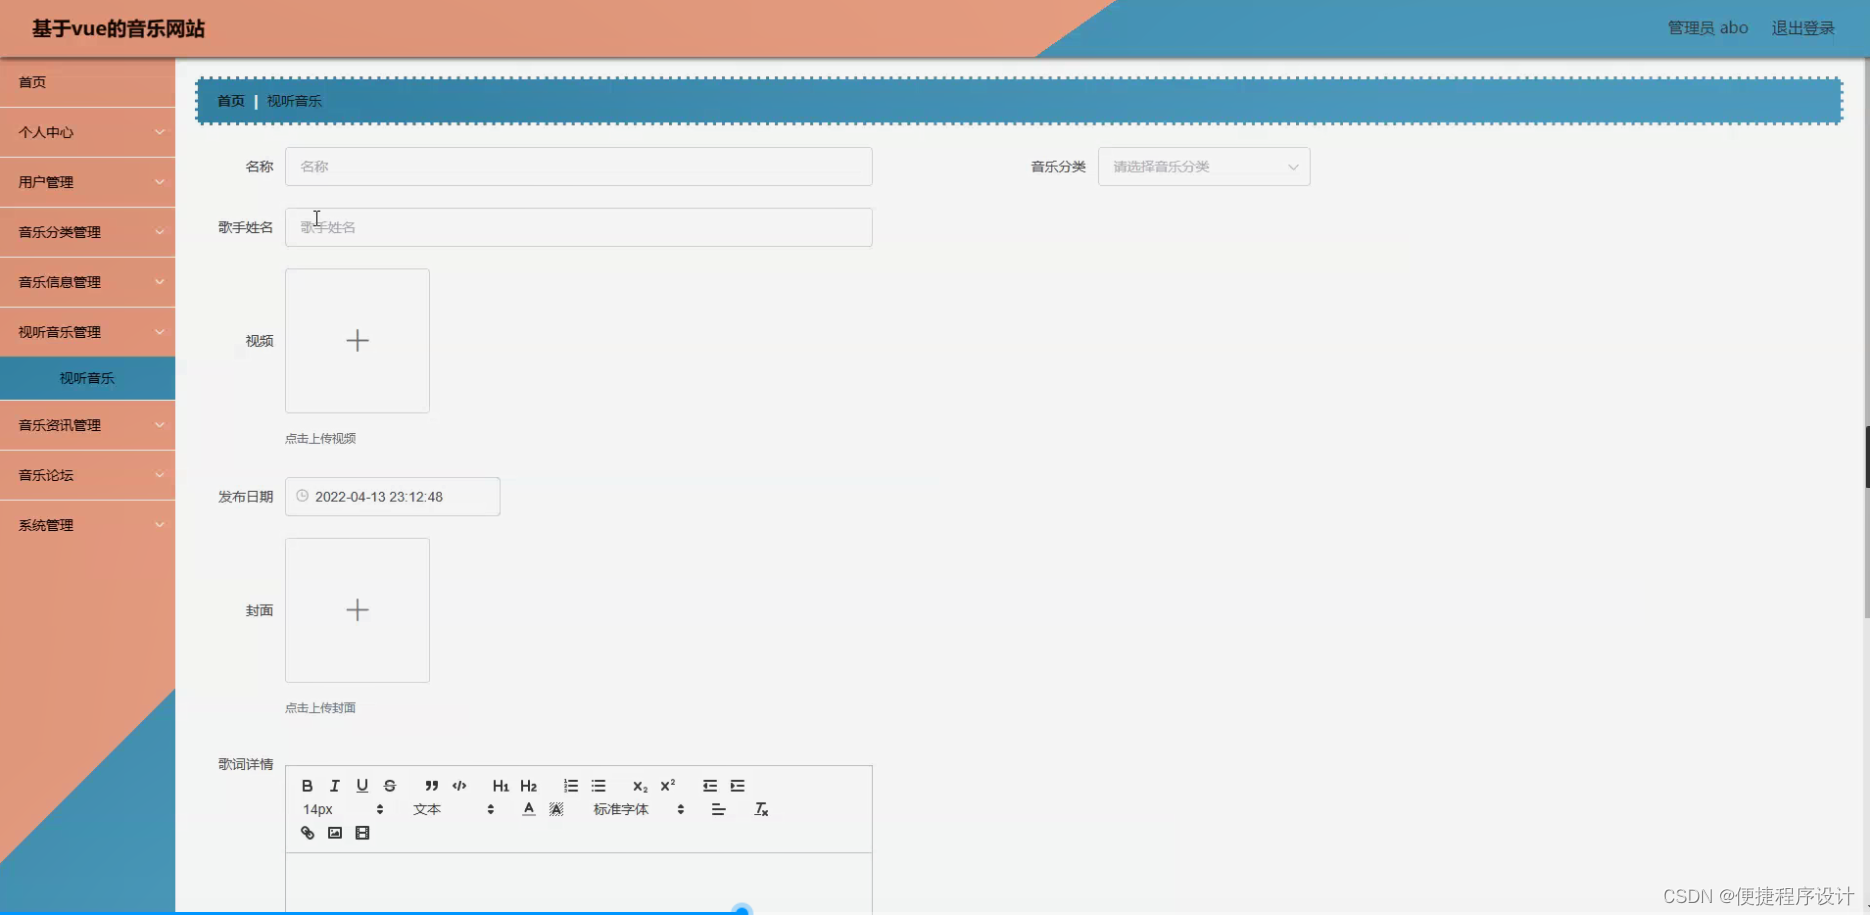1870x915 pixels.
Task: Click the 点击上传视频 hint text
Action: coord(320,438)
